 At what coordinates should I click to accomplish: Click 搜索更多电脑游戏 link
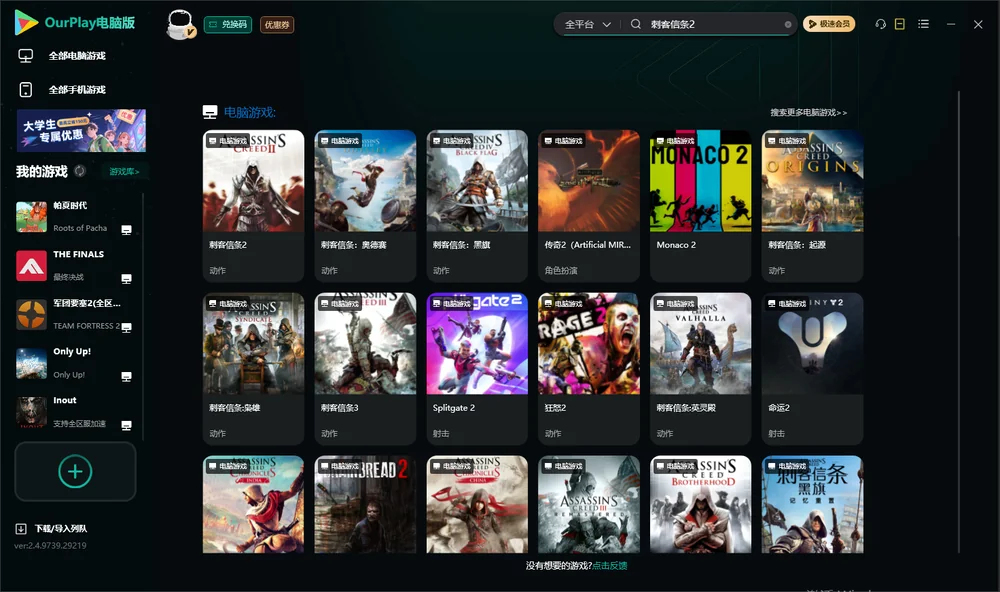(808, 112)
